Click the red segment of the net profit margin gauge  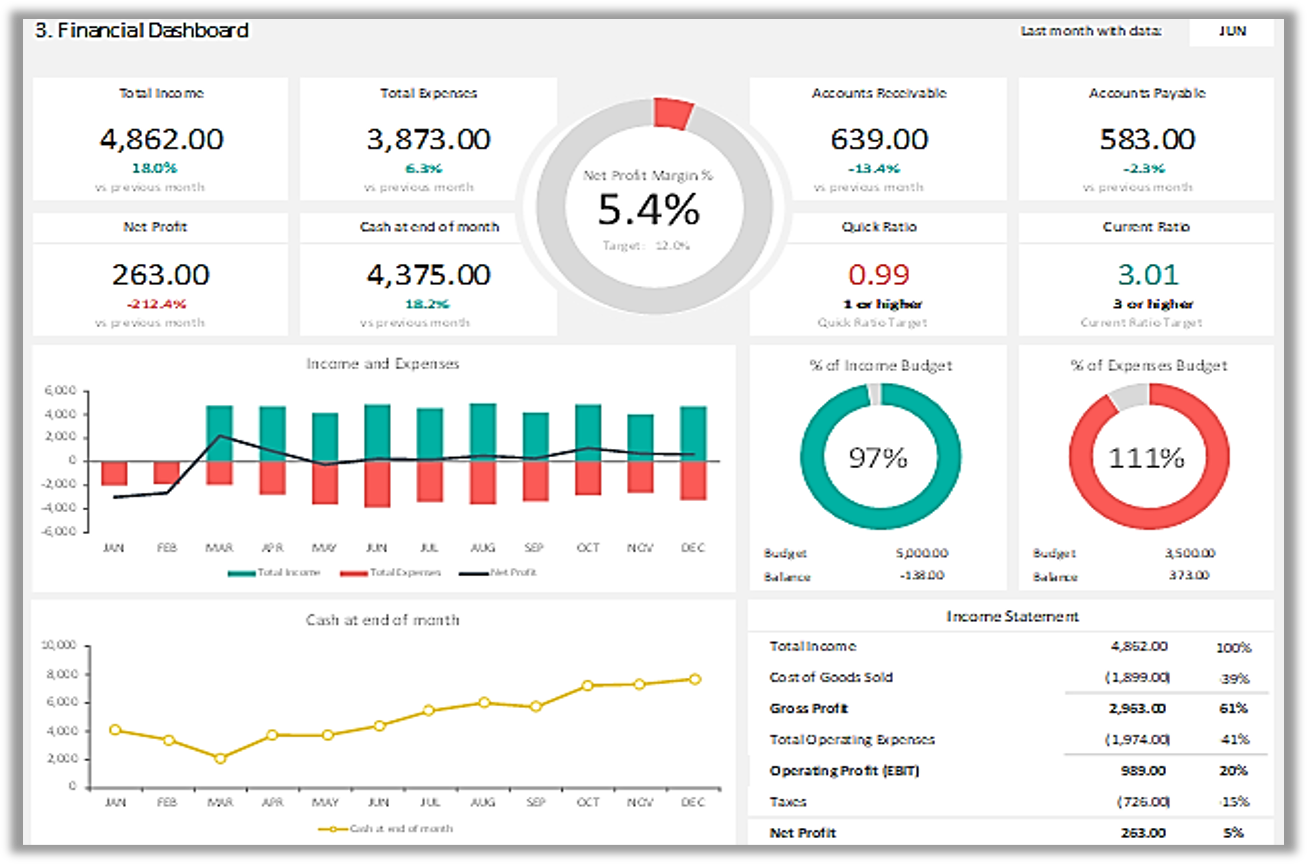[673, 113]
